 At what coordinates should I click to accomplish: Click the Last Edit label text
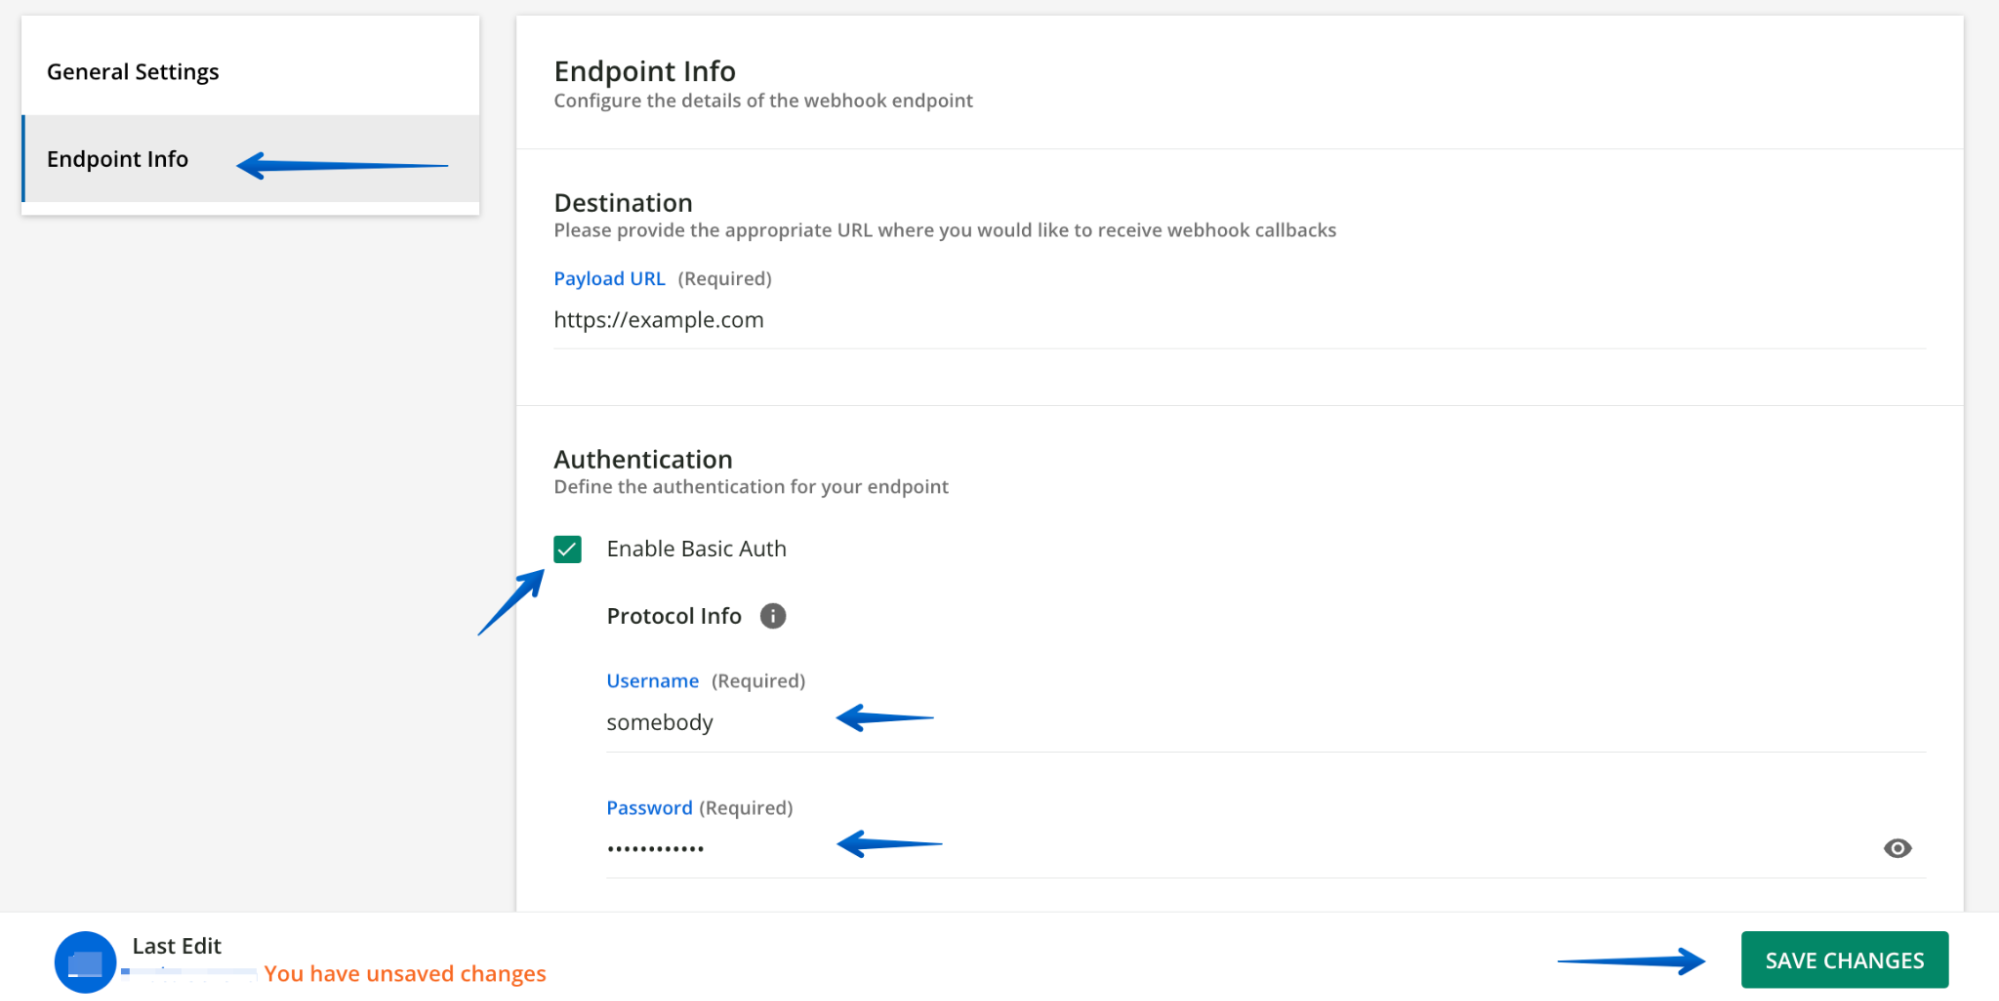click(176, 945)
